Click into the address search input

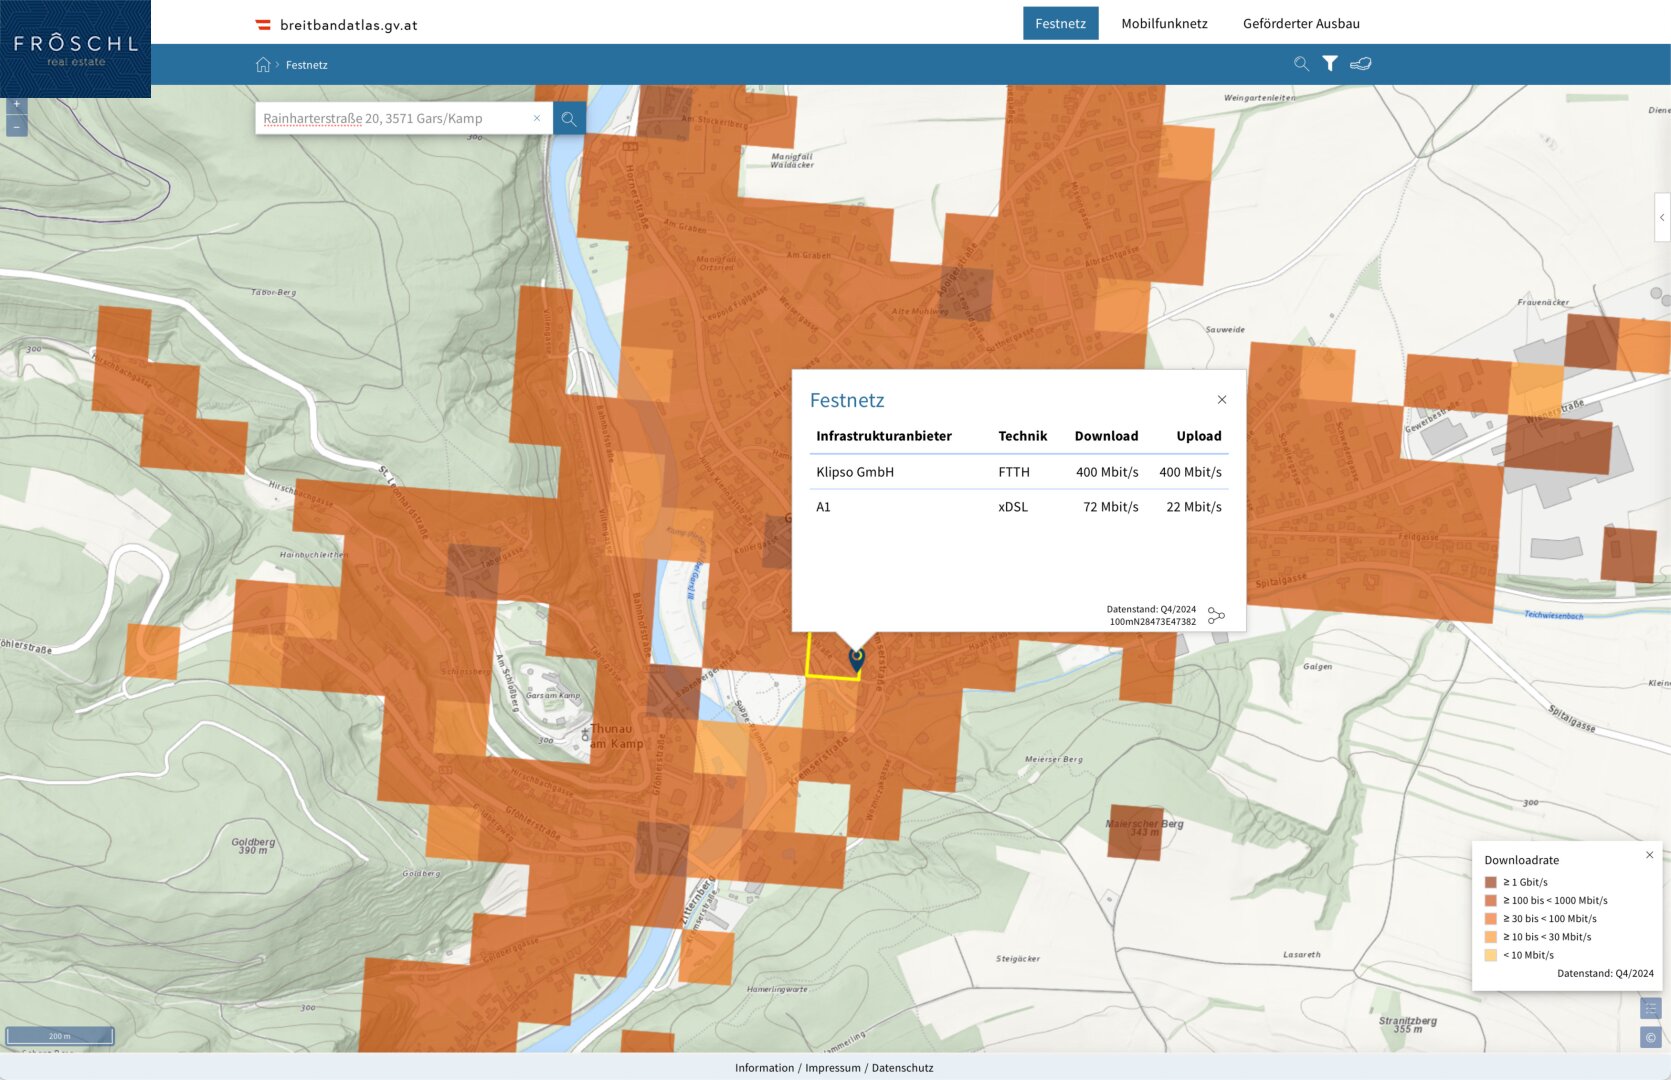(x=390, y=119)
